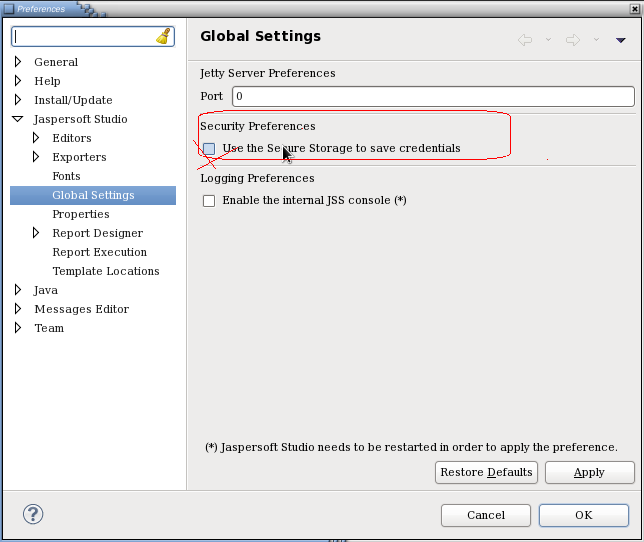Open the Editors preferences page
The width and height of the screenshot is (644, 542).
click(72, 138)
